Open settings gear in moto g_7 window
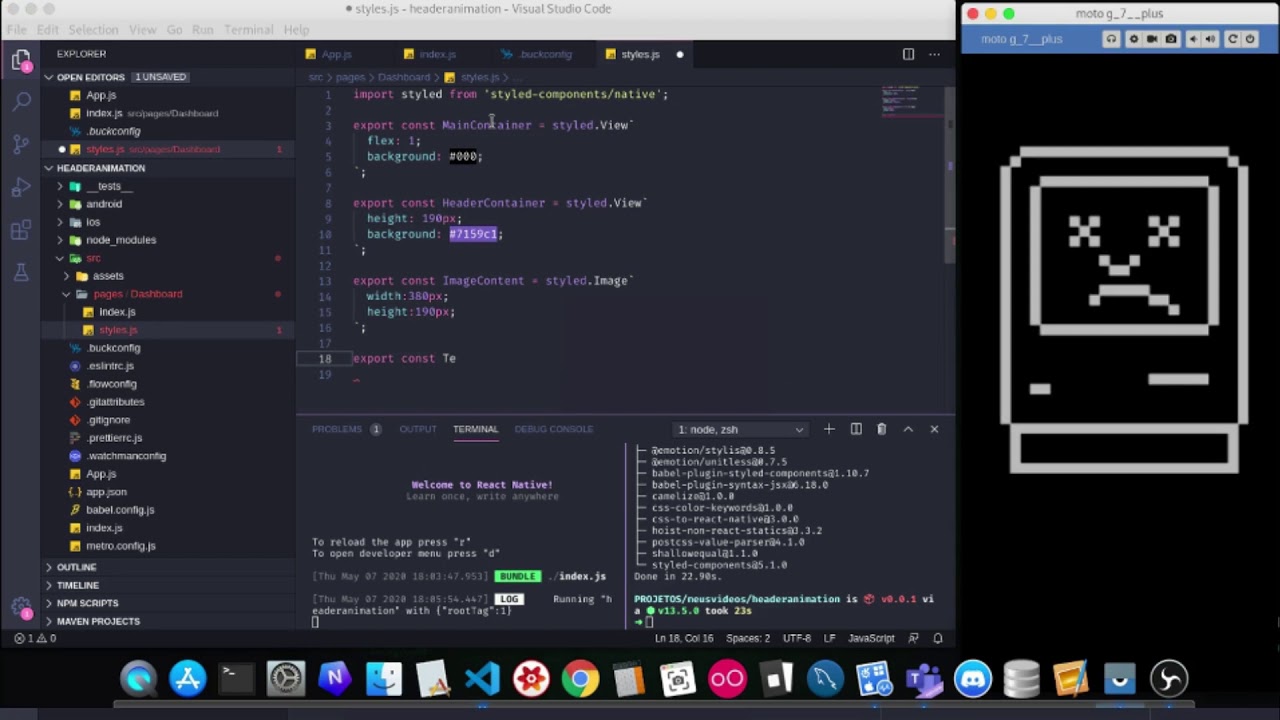Viewport: 1280px width, 720px height. (1133, 39)
